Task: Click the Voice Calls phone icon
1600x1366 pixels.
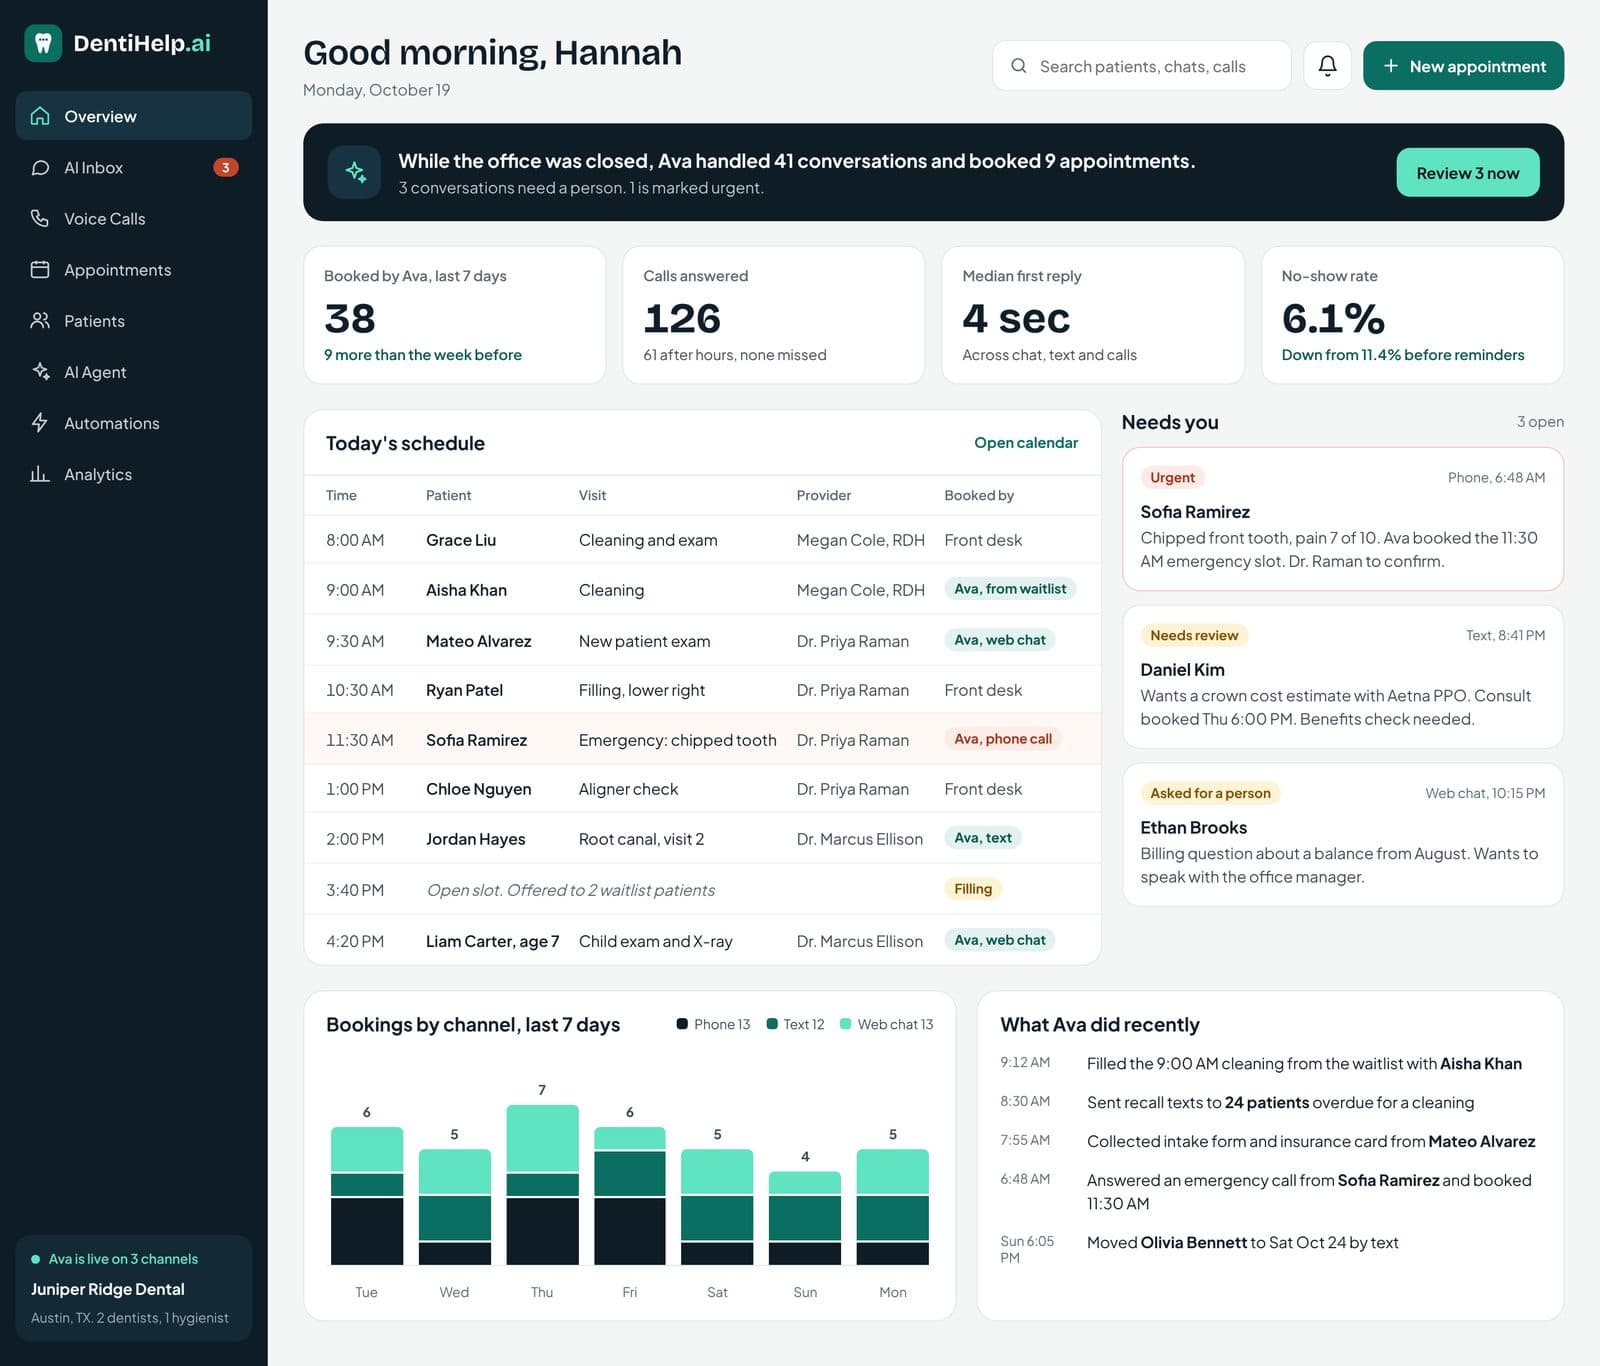Action: tap(40, 218)
